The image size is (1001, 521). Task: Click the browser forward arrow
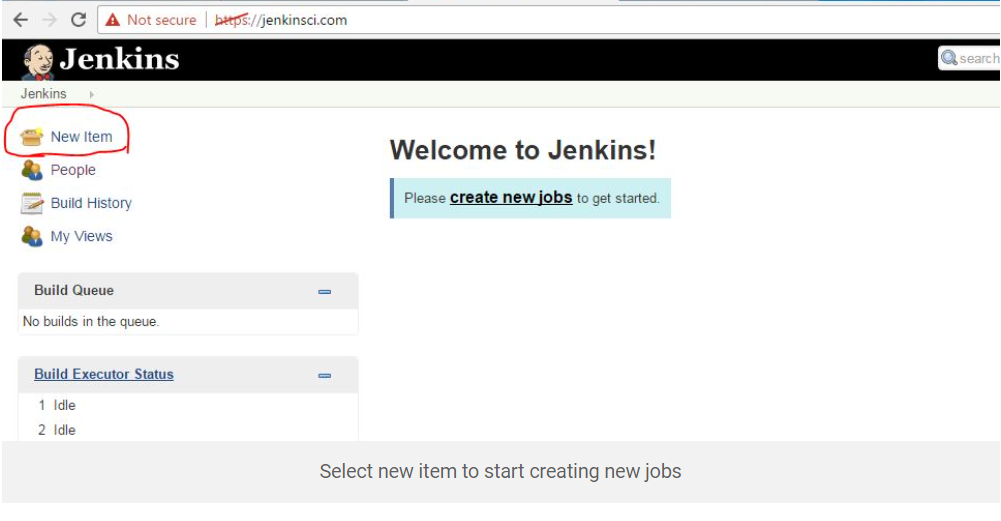[x=49, y=20]
